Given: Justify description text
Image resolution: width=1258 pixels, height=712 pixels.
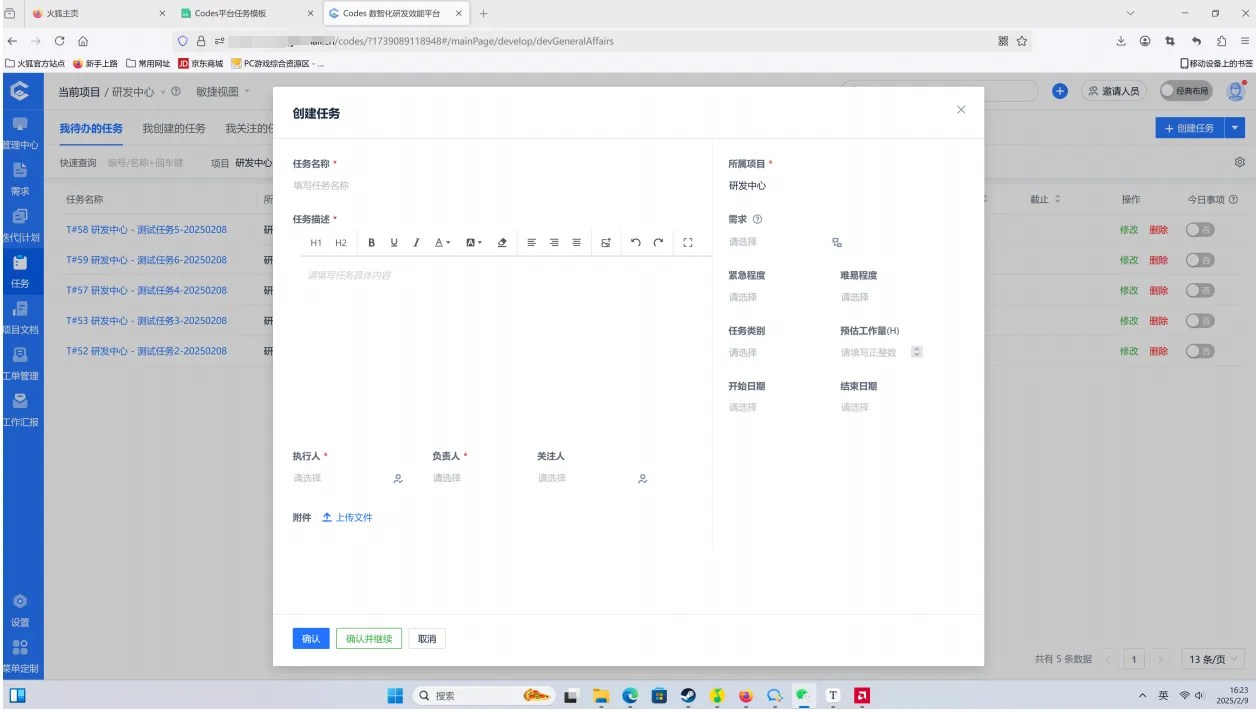Looking at the screenshot, I should (x=577, y=243).
